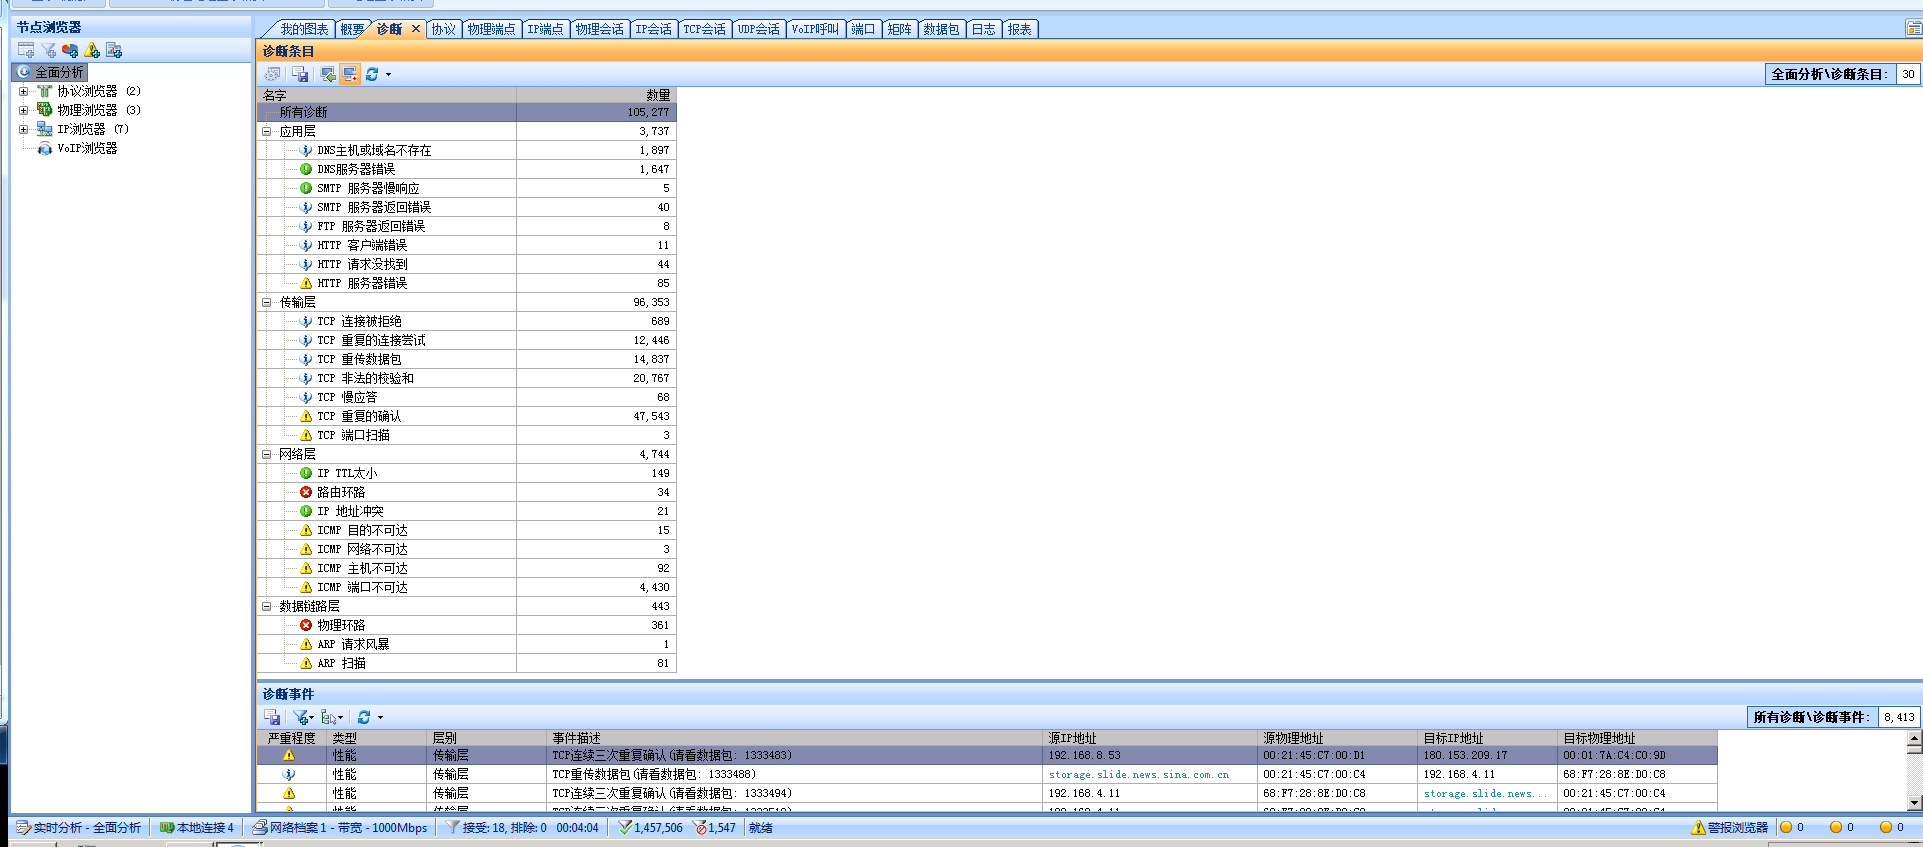Click the add report icon in node browser

click(114, 50)
